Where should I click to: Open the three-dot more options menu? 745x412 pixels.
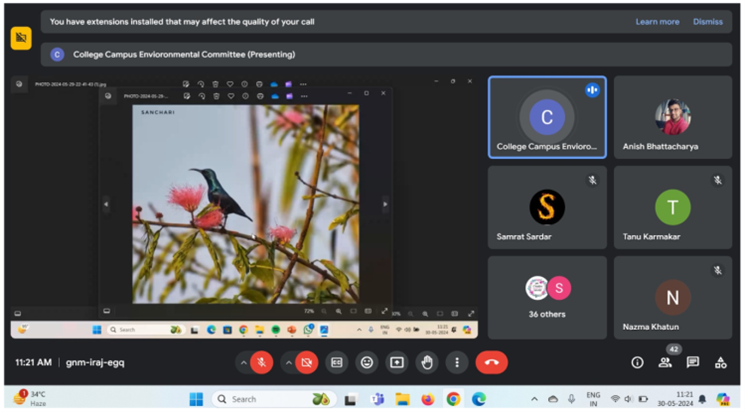pyautogui.click(x=457, y=362)
